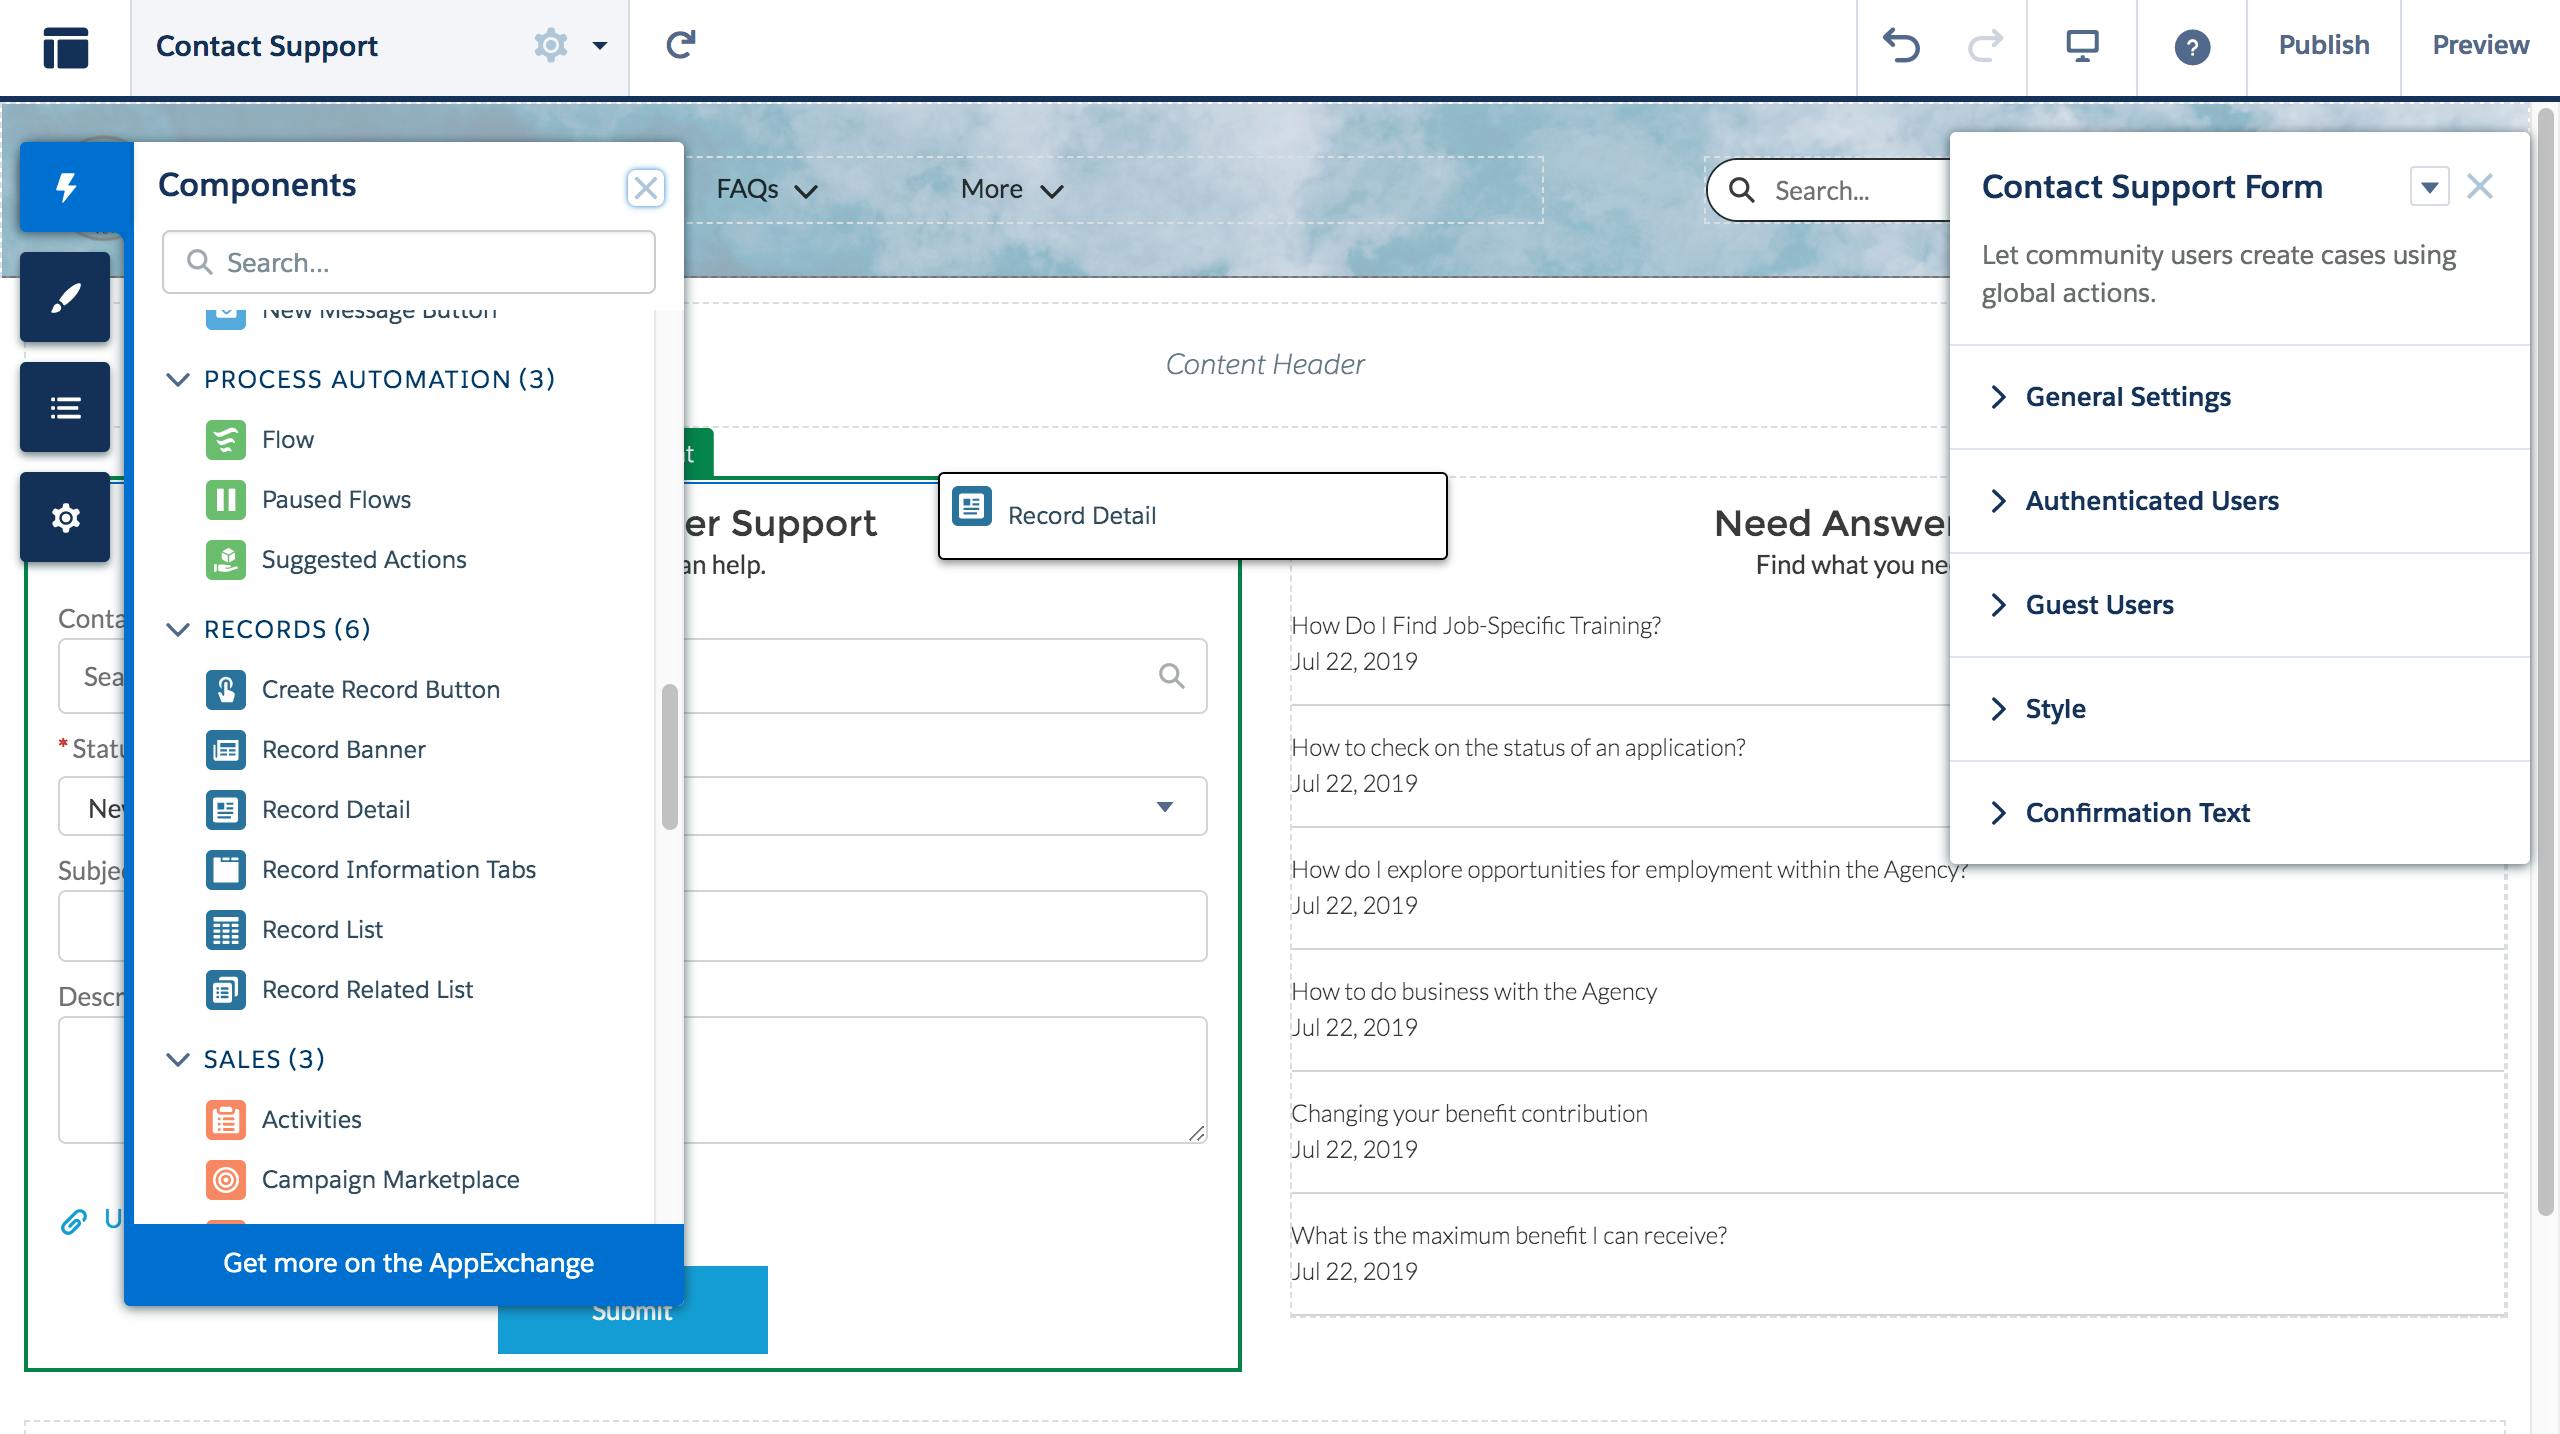Click the Record List component icon
Viewport: 2560px width, 1434px height.
click(x=225, y=930)
